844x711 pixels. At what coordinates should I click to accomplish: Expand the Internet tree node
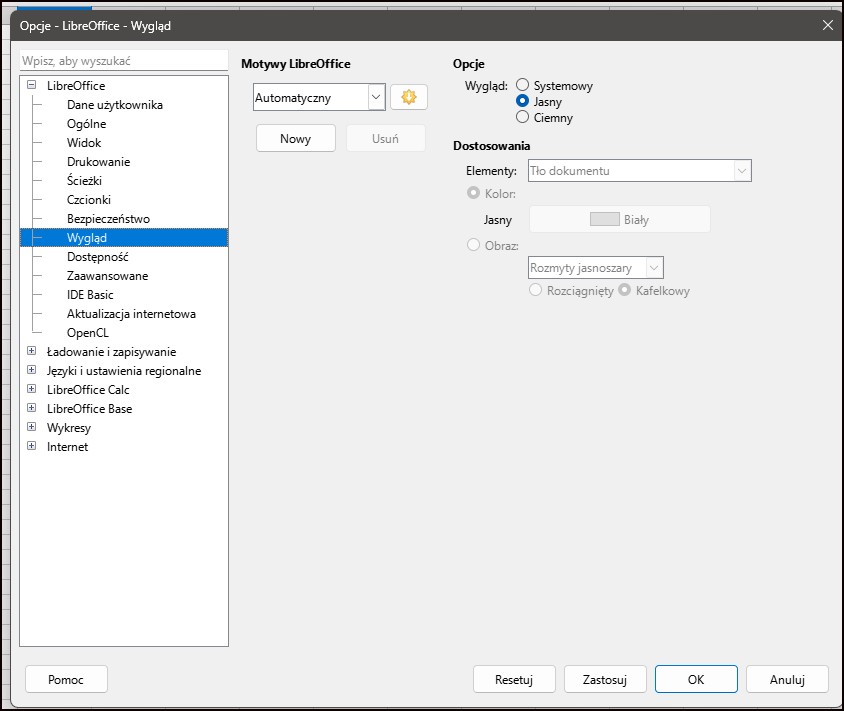click(32, 446)
